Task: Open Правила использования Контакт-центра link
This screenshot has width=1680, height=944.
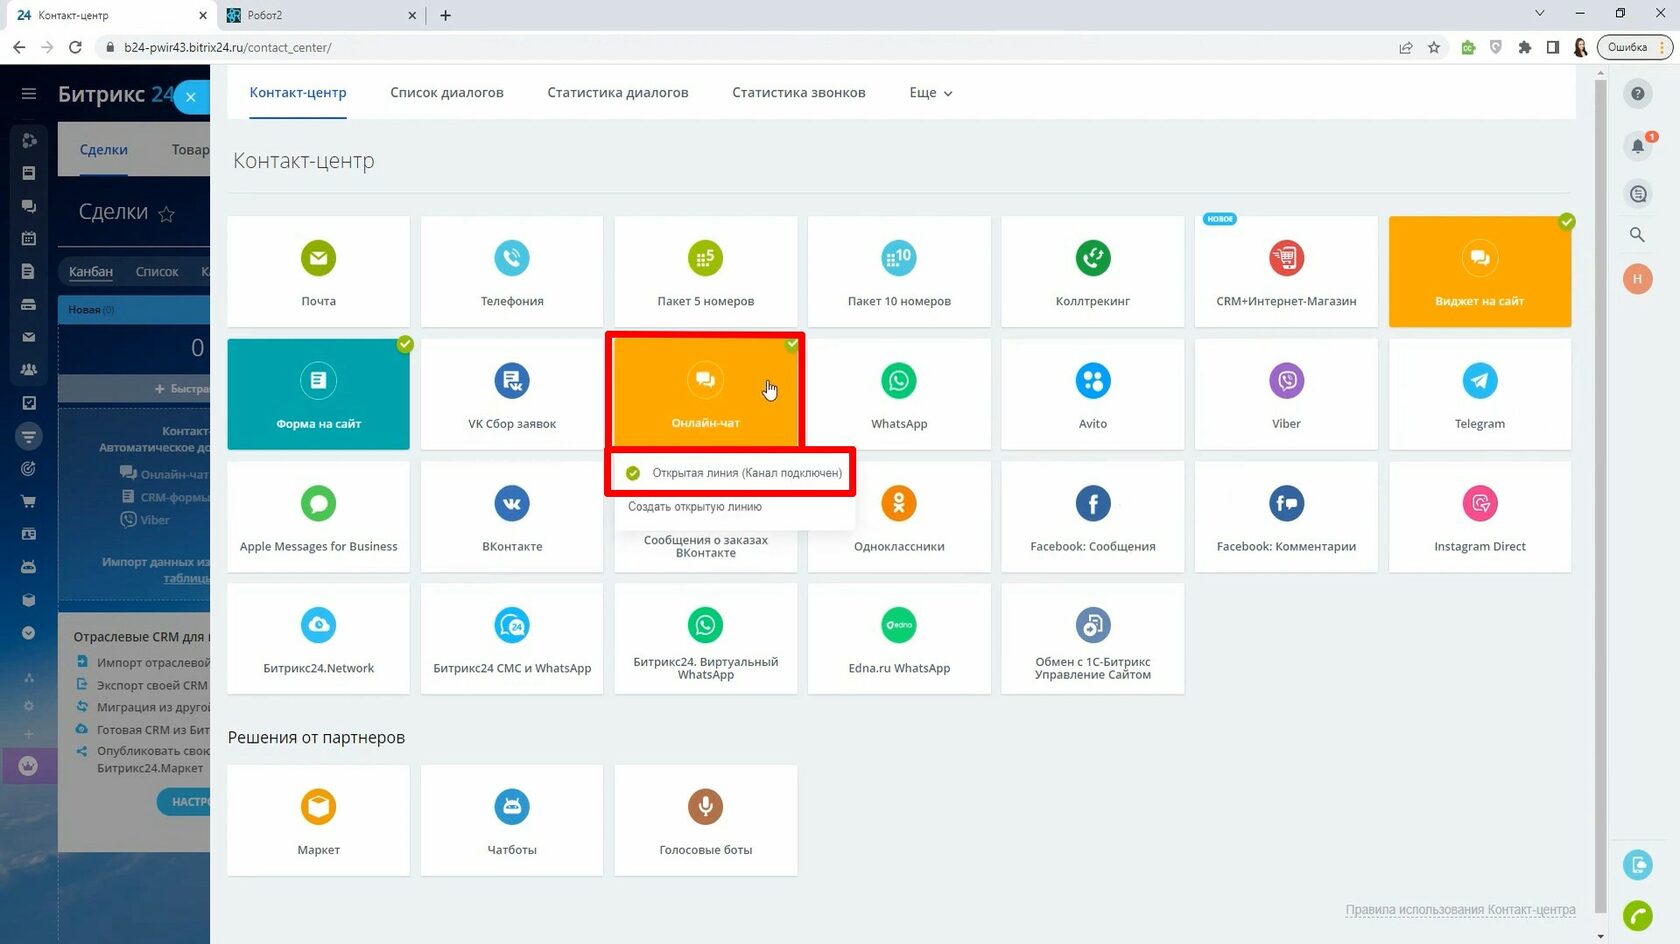Action: click(x=1460, y=910)
